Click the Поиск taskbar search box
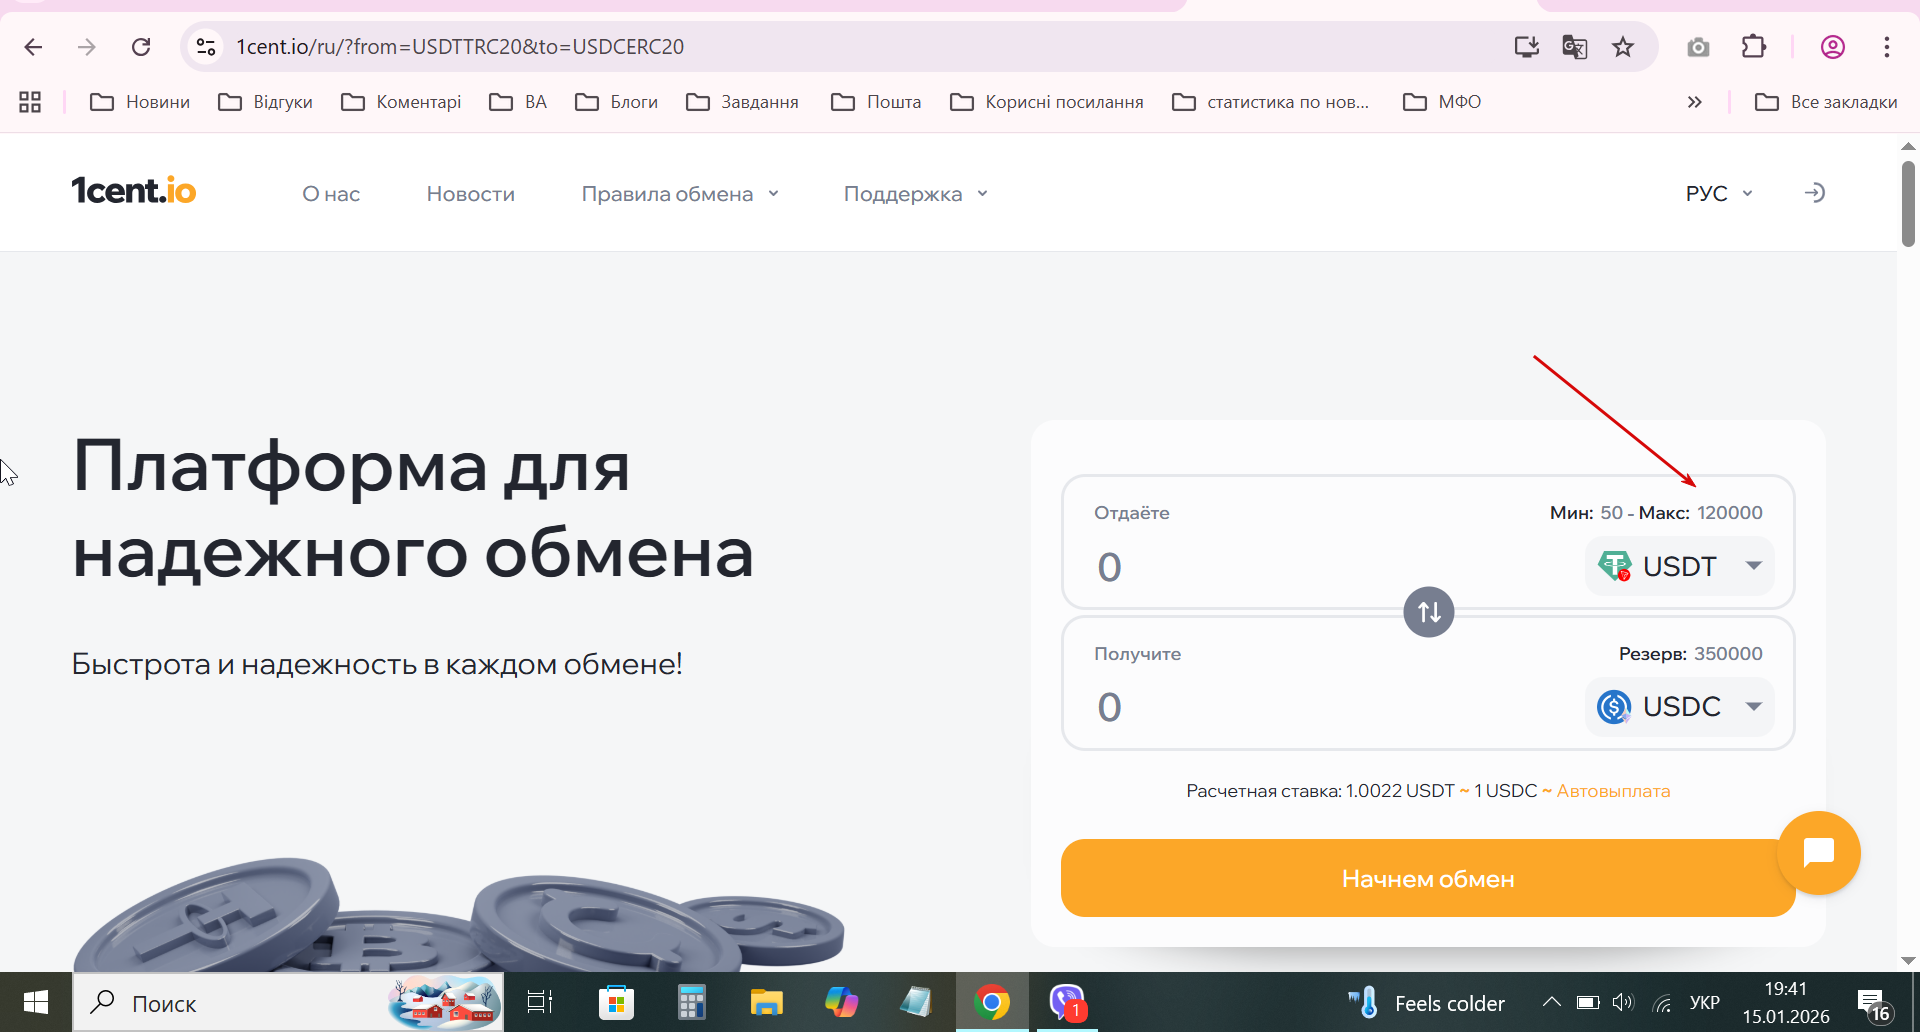This screenshot has width=1920, height=1032. (x=288, y=1002)
